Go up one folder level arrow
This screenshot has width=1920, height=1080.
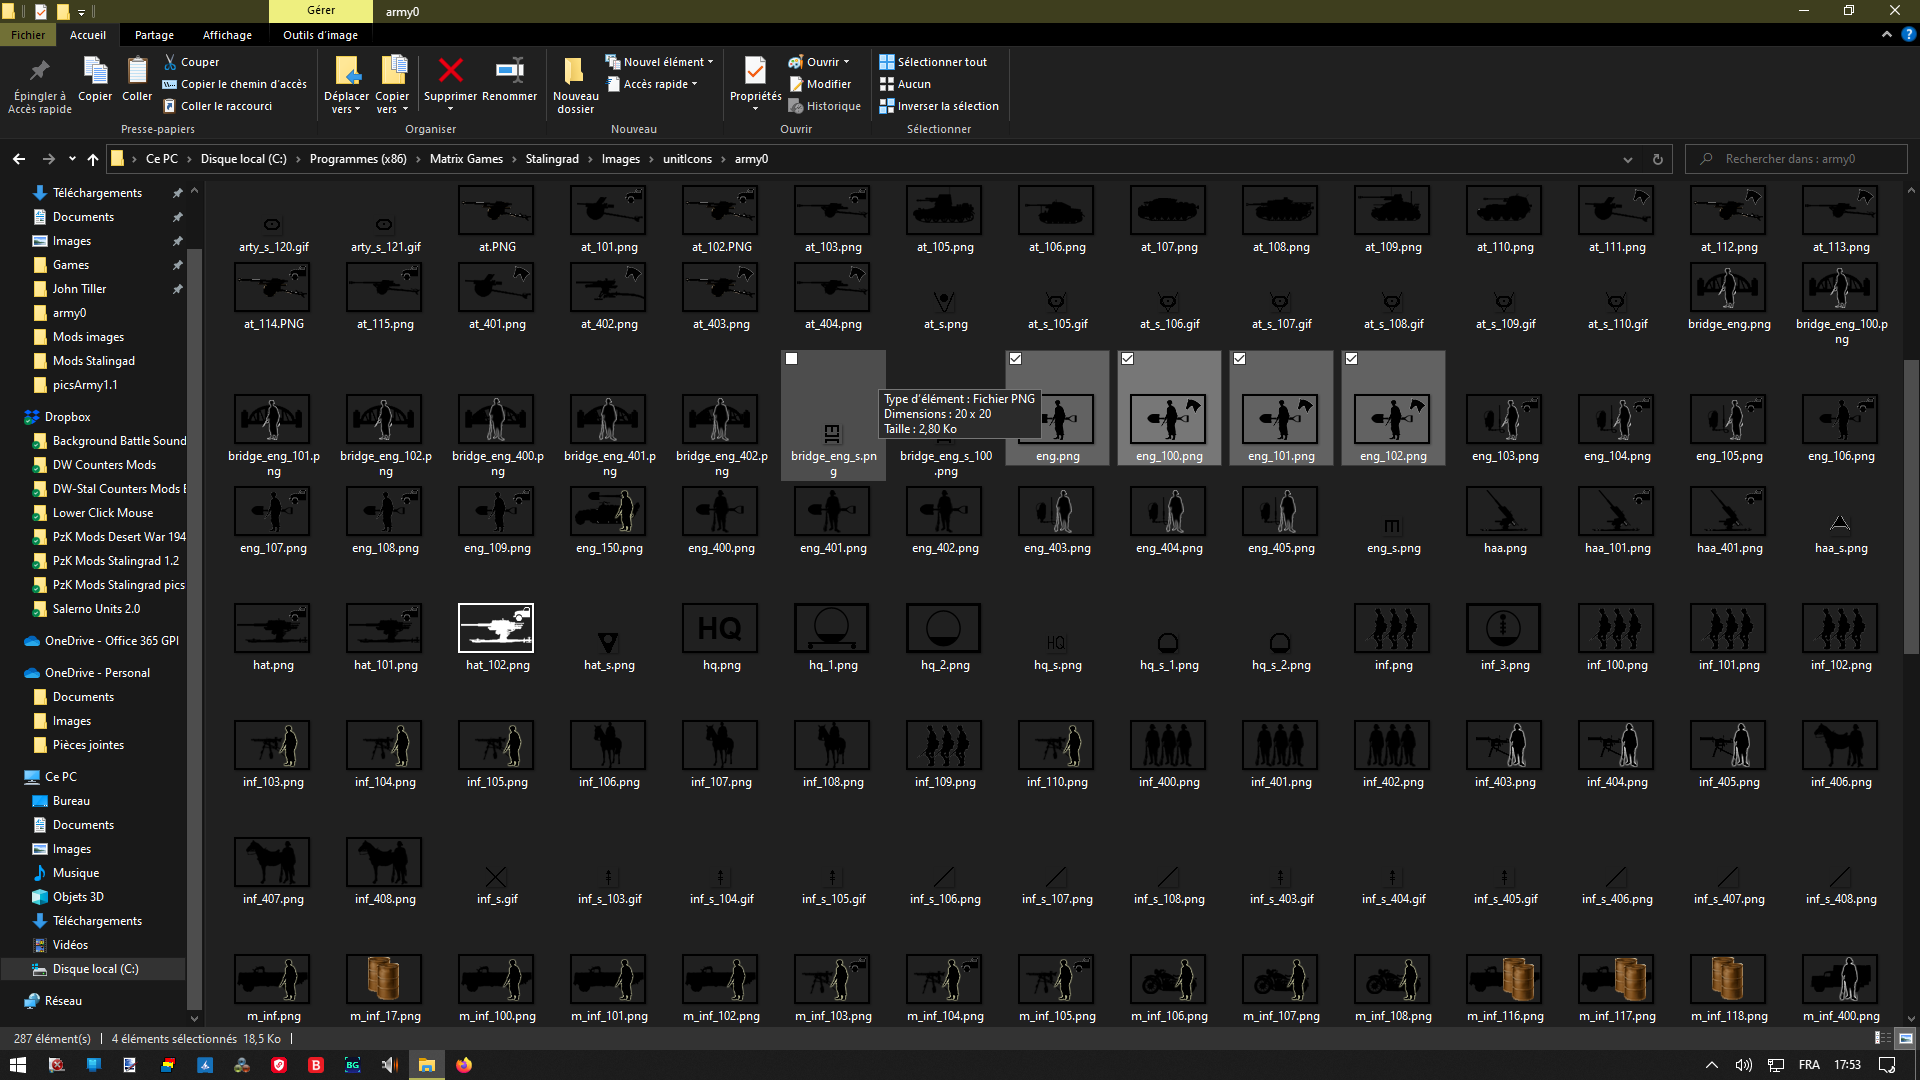pos(92,159)
